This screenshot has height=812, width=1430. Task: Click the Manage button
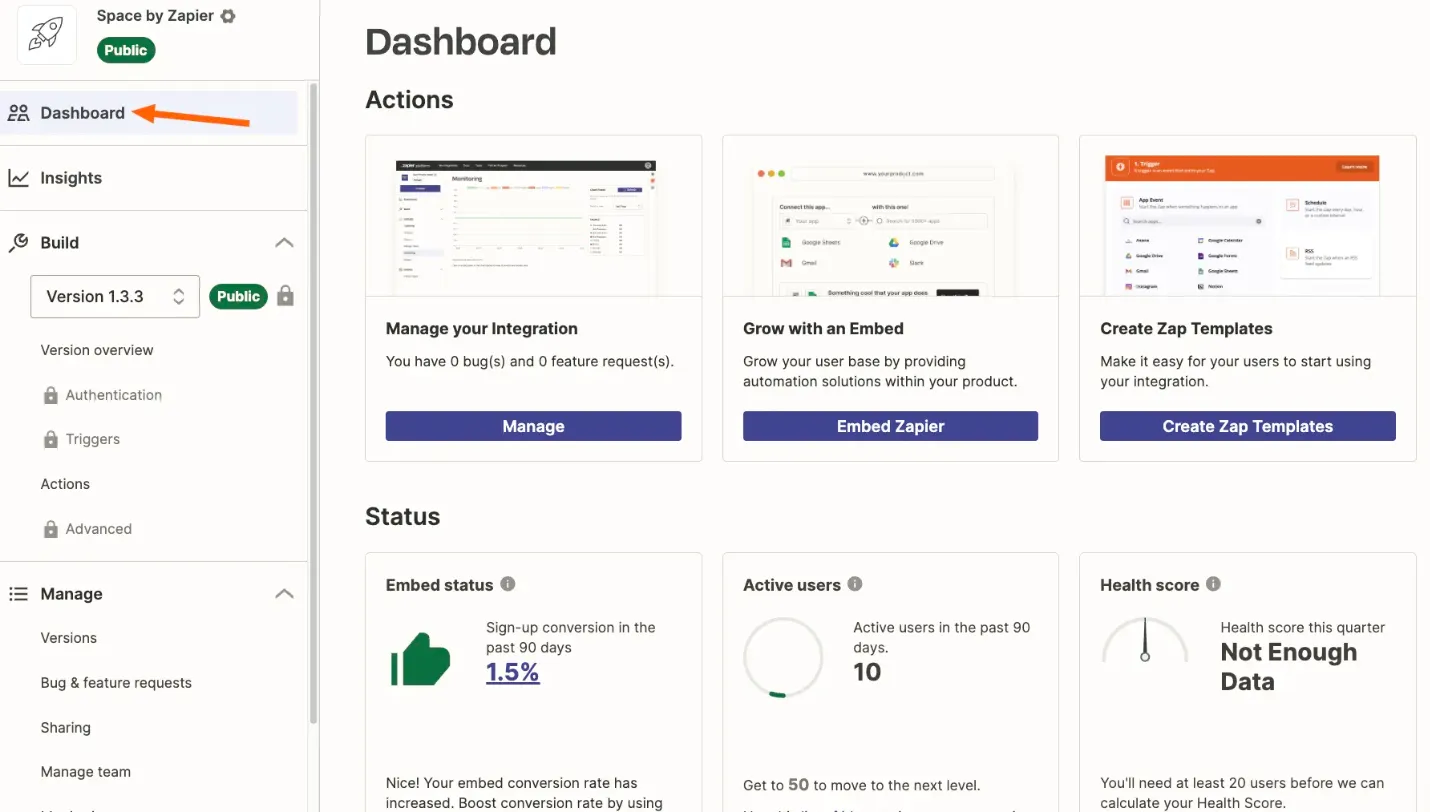point(534,426)
